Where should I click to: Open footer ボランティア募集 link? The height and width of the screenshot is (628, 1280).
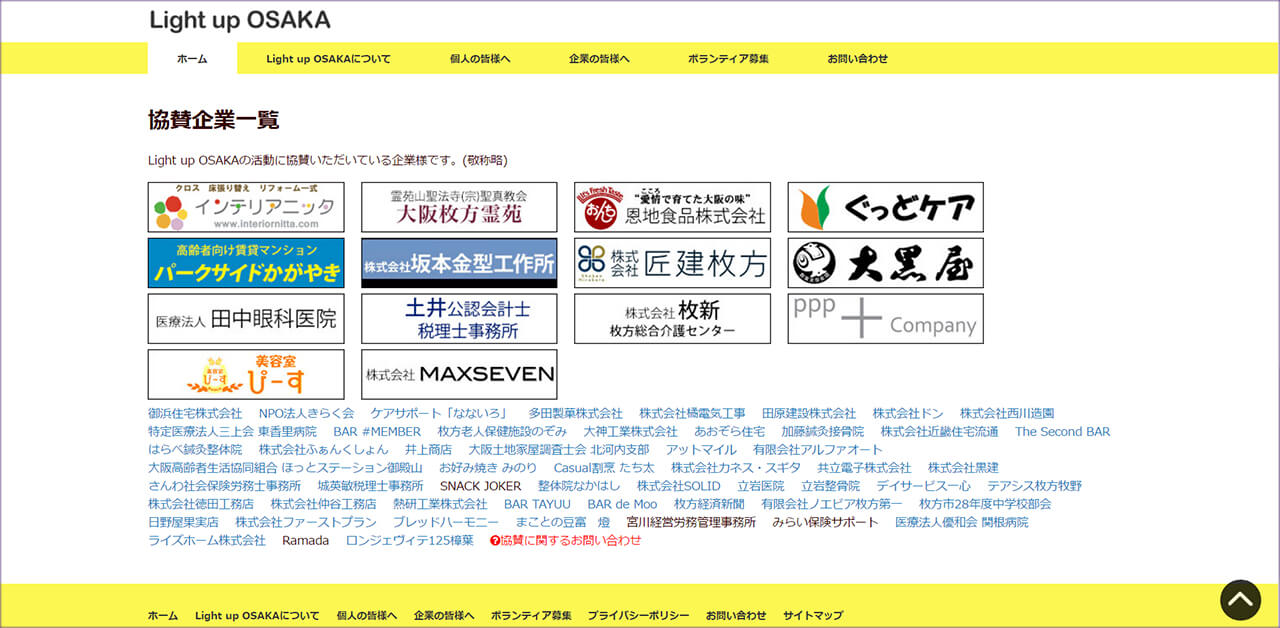[531, 615]
